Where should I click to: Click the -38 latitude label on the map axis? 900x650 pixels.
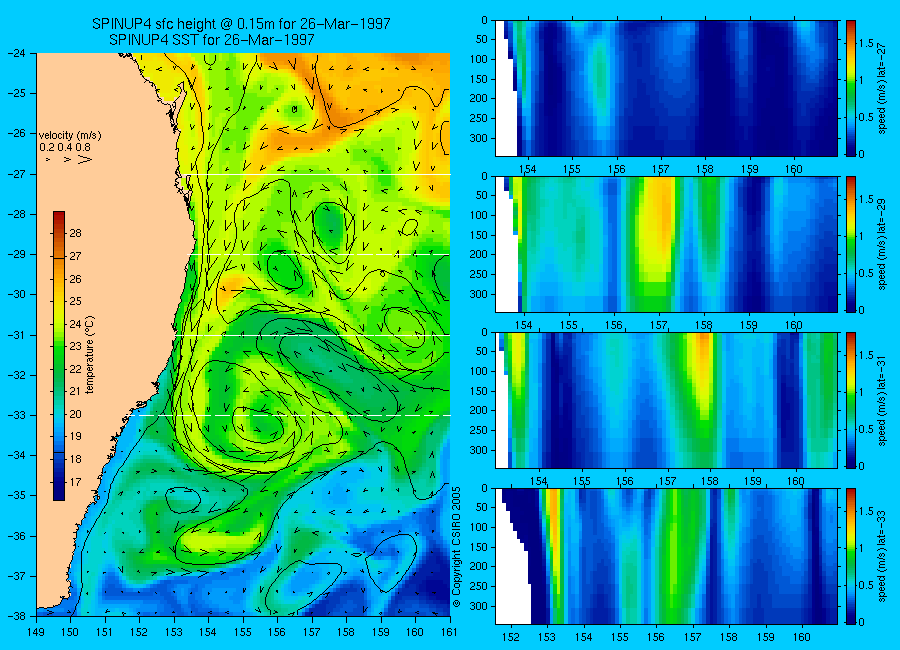click(x=17, y=616)
